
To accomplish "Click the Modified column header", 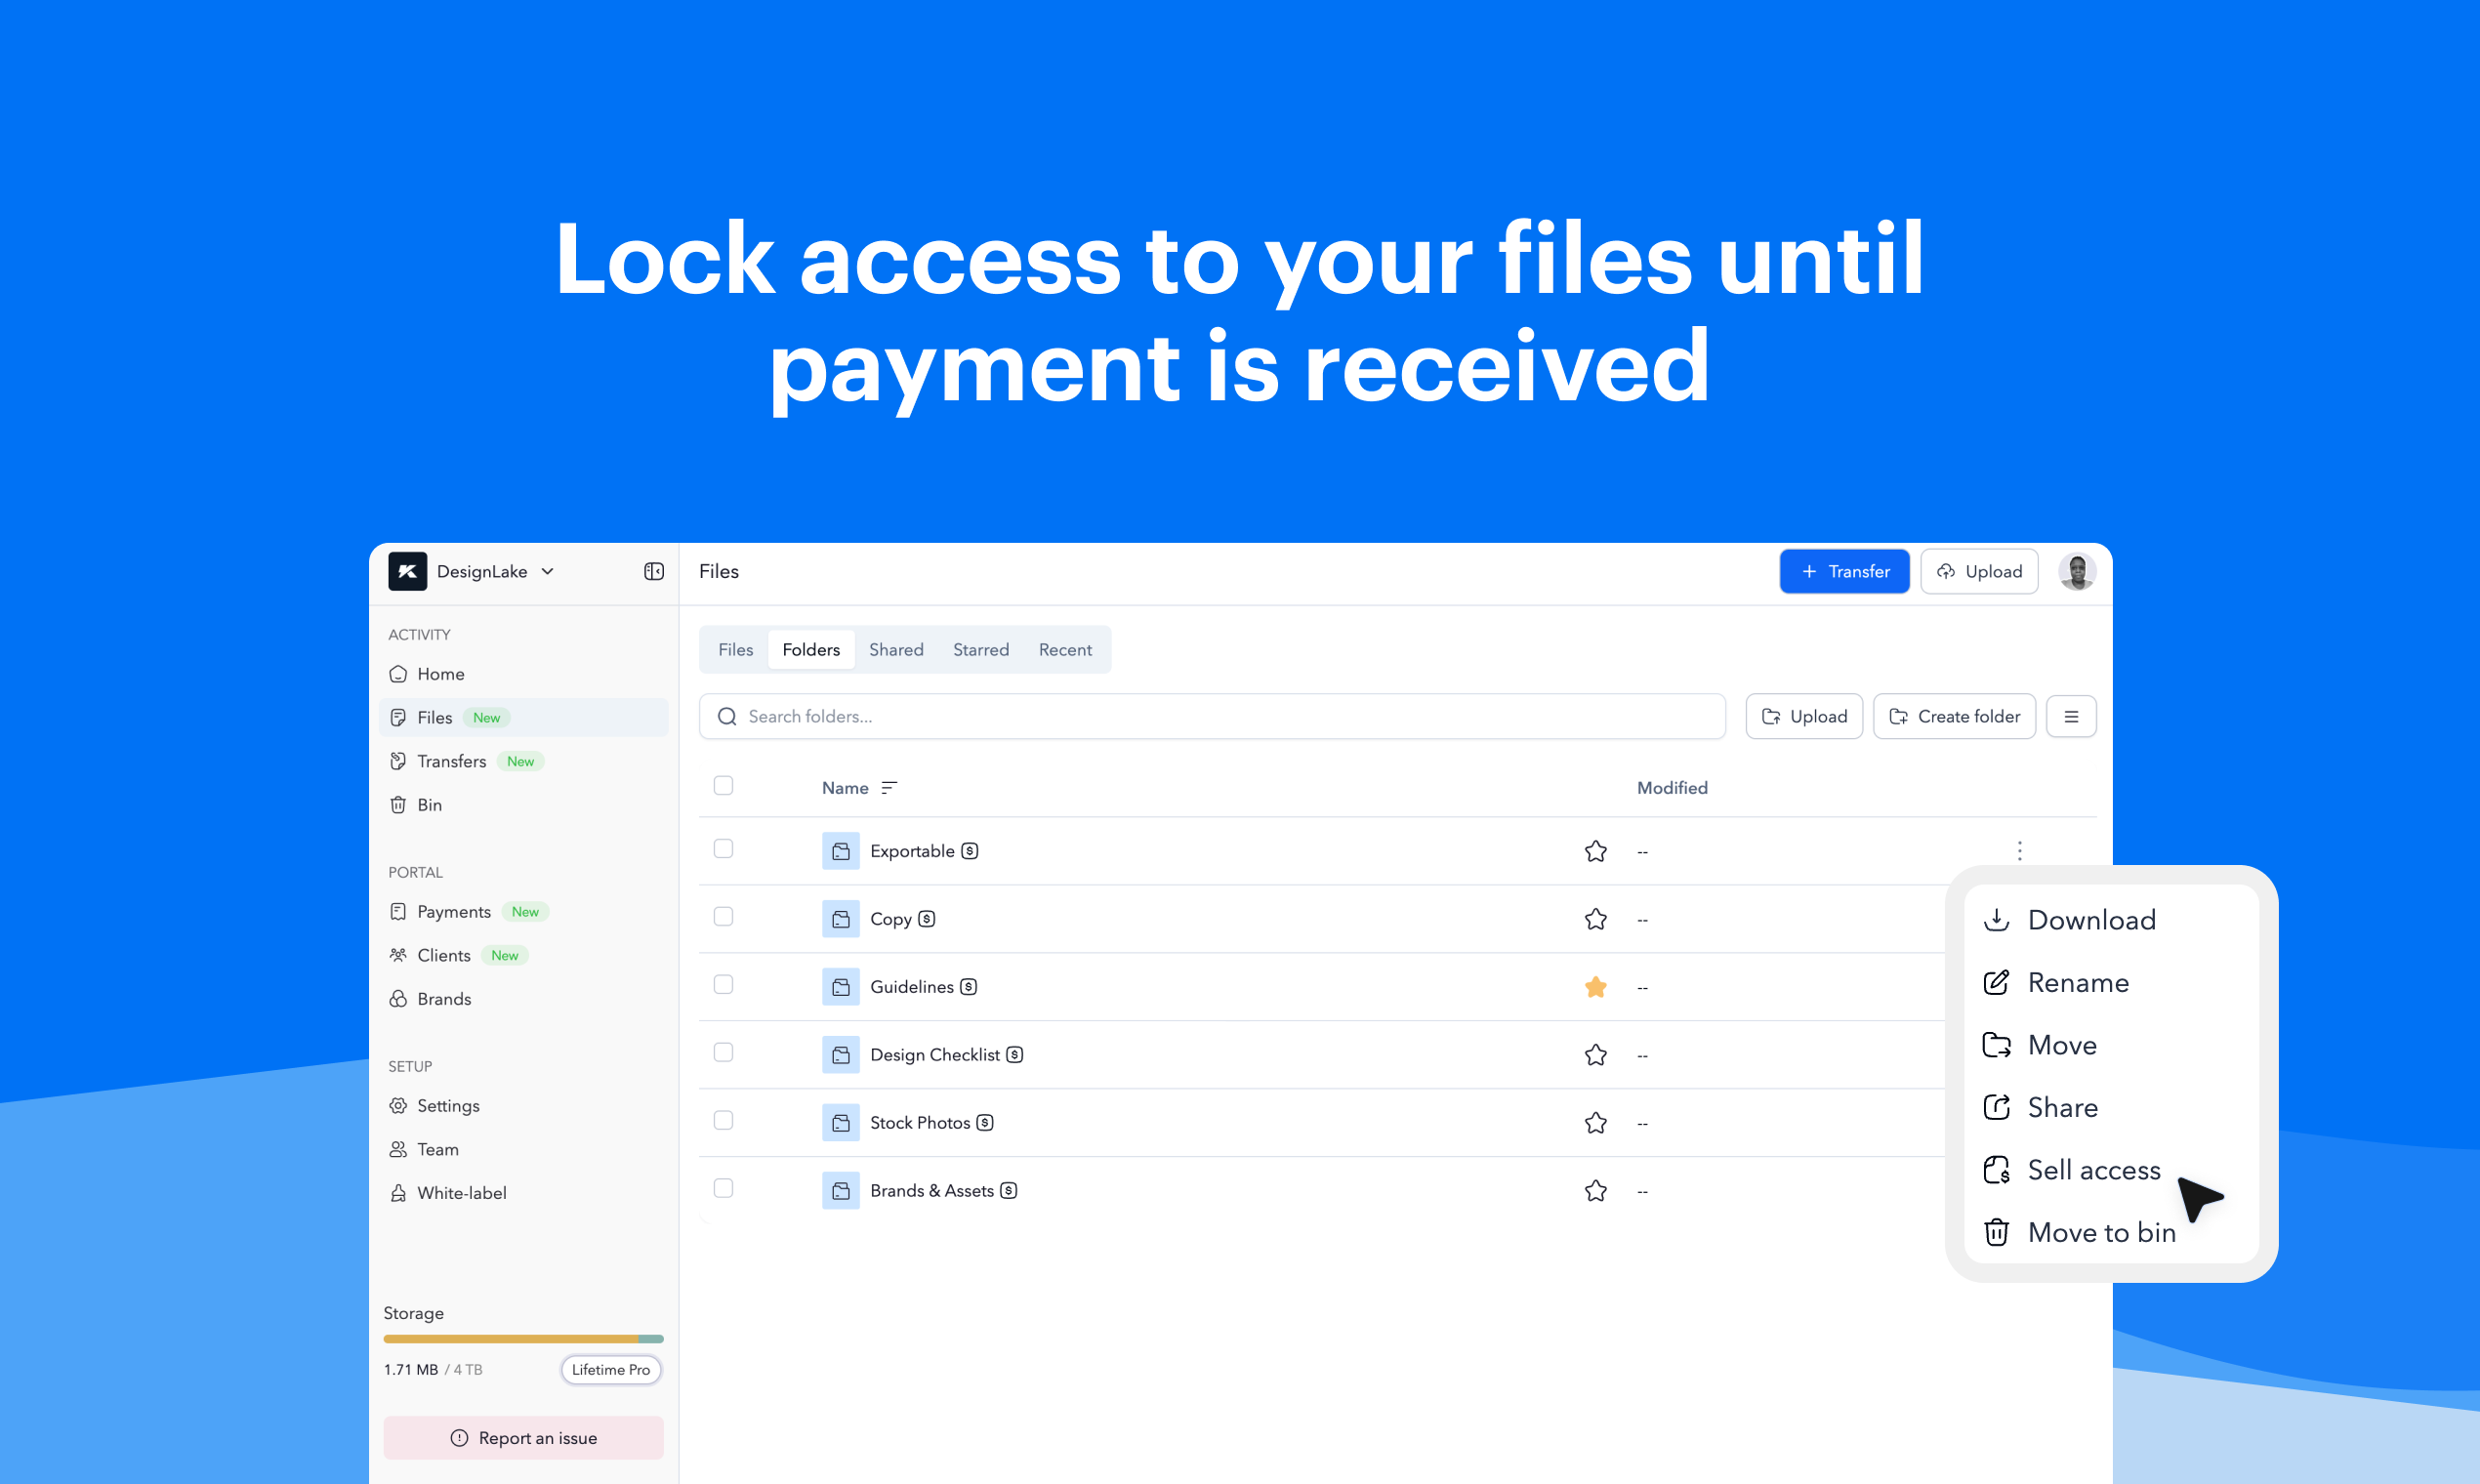I will (x=1672, y=788).
